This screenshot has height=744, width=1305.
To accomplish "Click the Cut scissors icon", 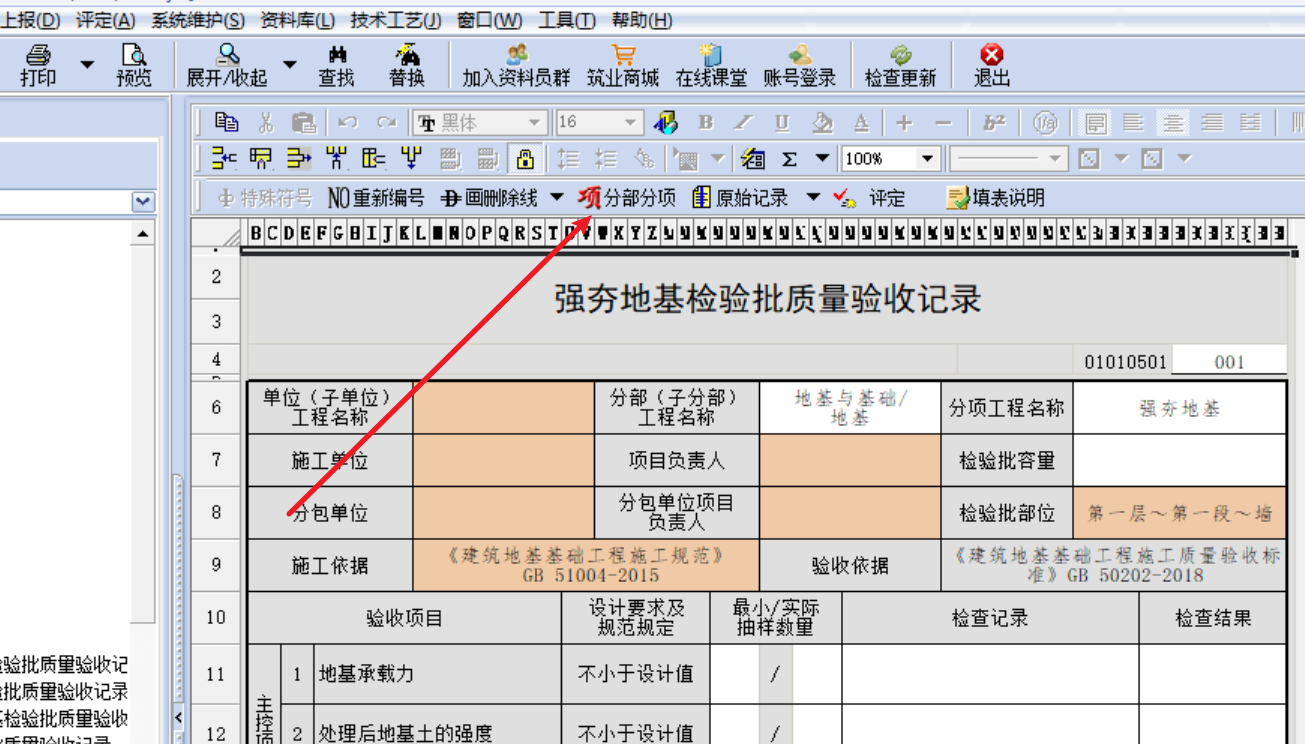I will pyautogui.click(x=266, y=123).
